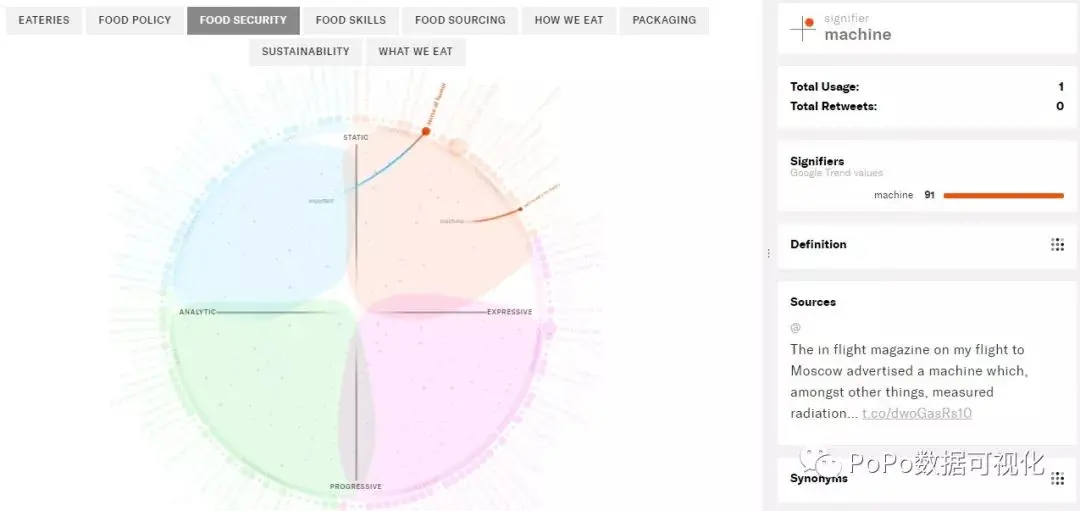Open the t.co source link
The height and width of the screenshot is (511, 1080).
pos(917,413)
